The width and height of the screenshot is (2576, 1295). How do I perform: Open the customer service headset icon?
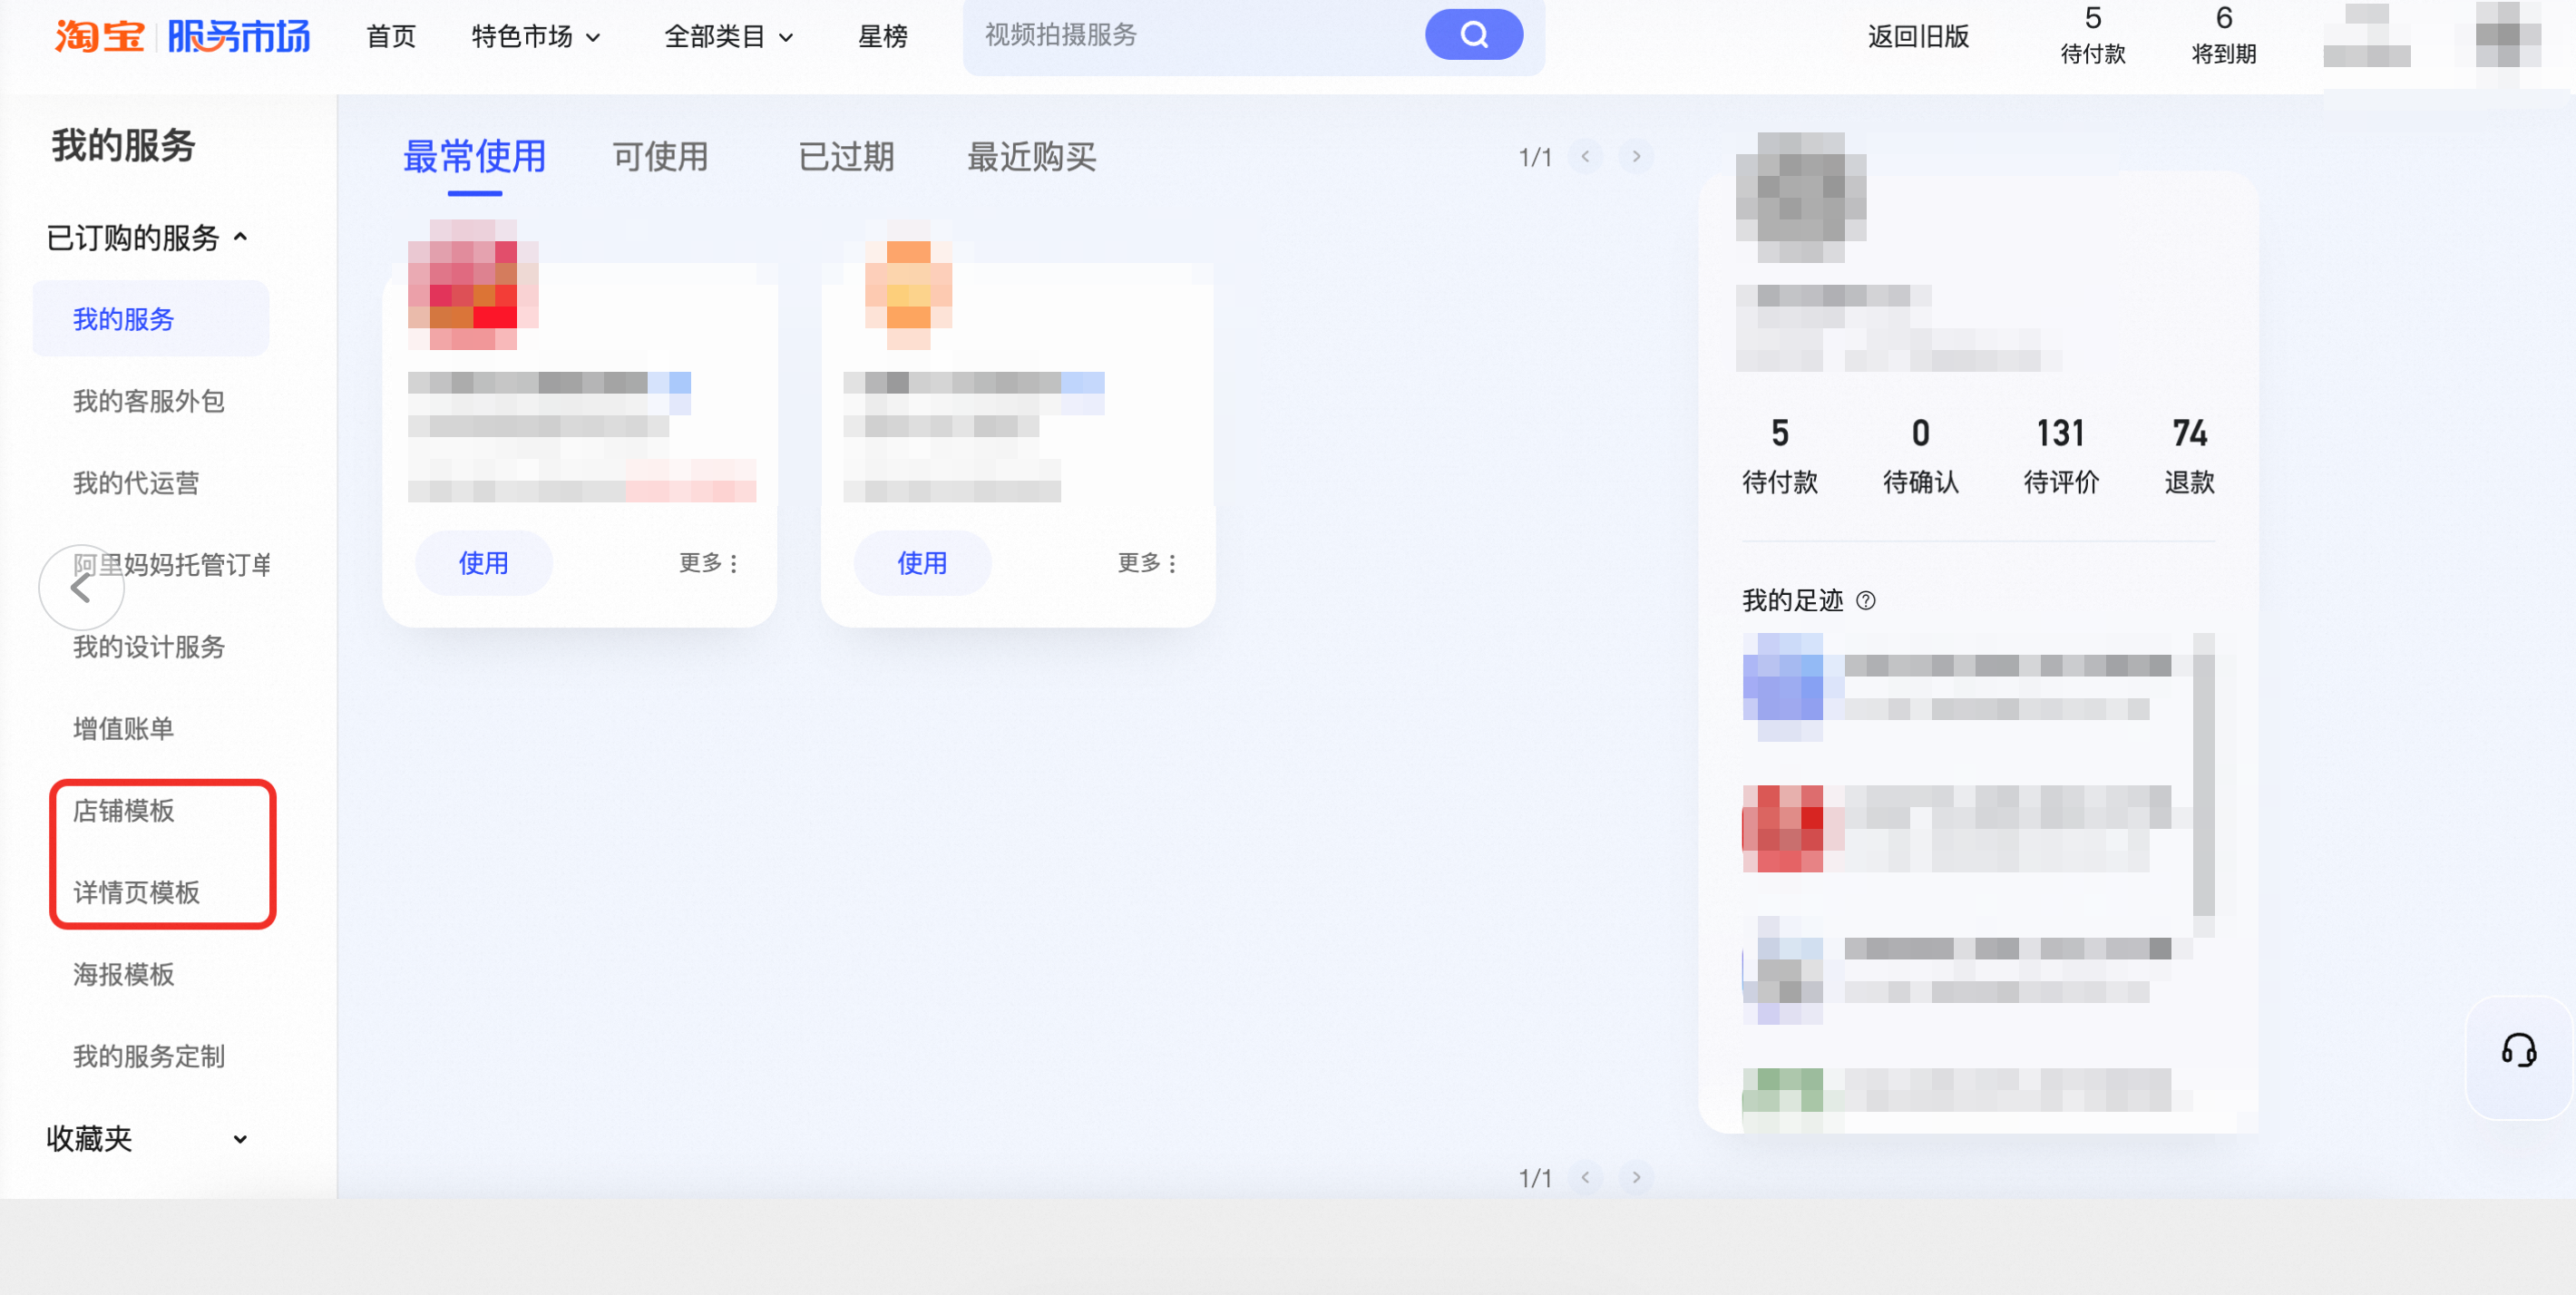point(2518,1051)
